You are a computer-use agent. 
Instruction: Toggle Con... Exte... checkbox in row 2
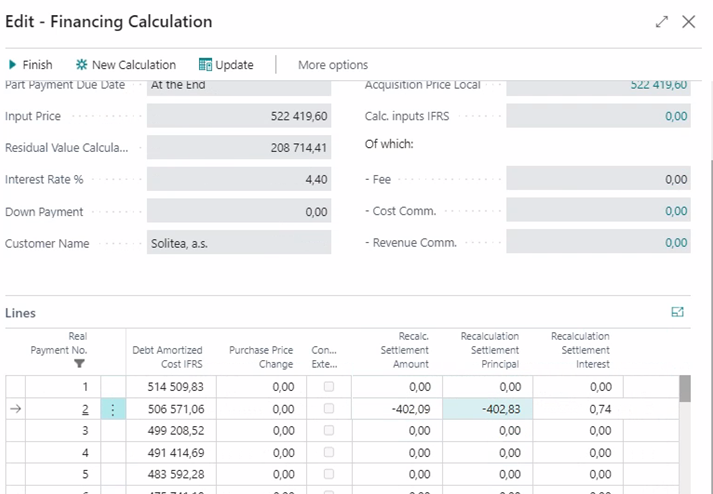click(x=330, y=409)
